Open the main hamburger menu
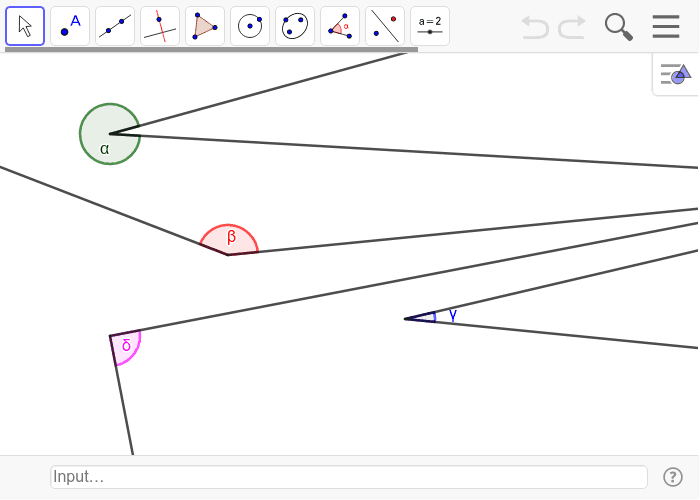 point(666,27)
